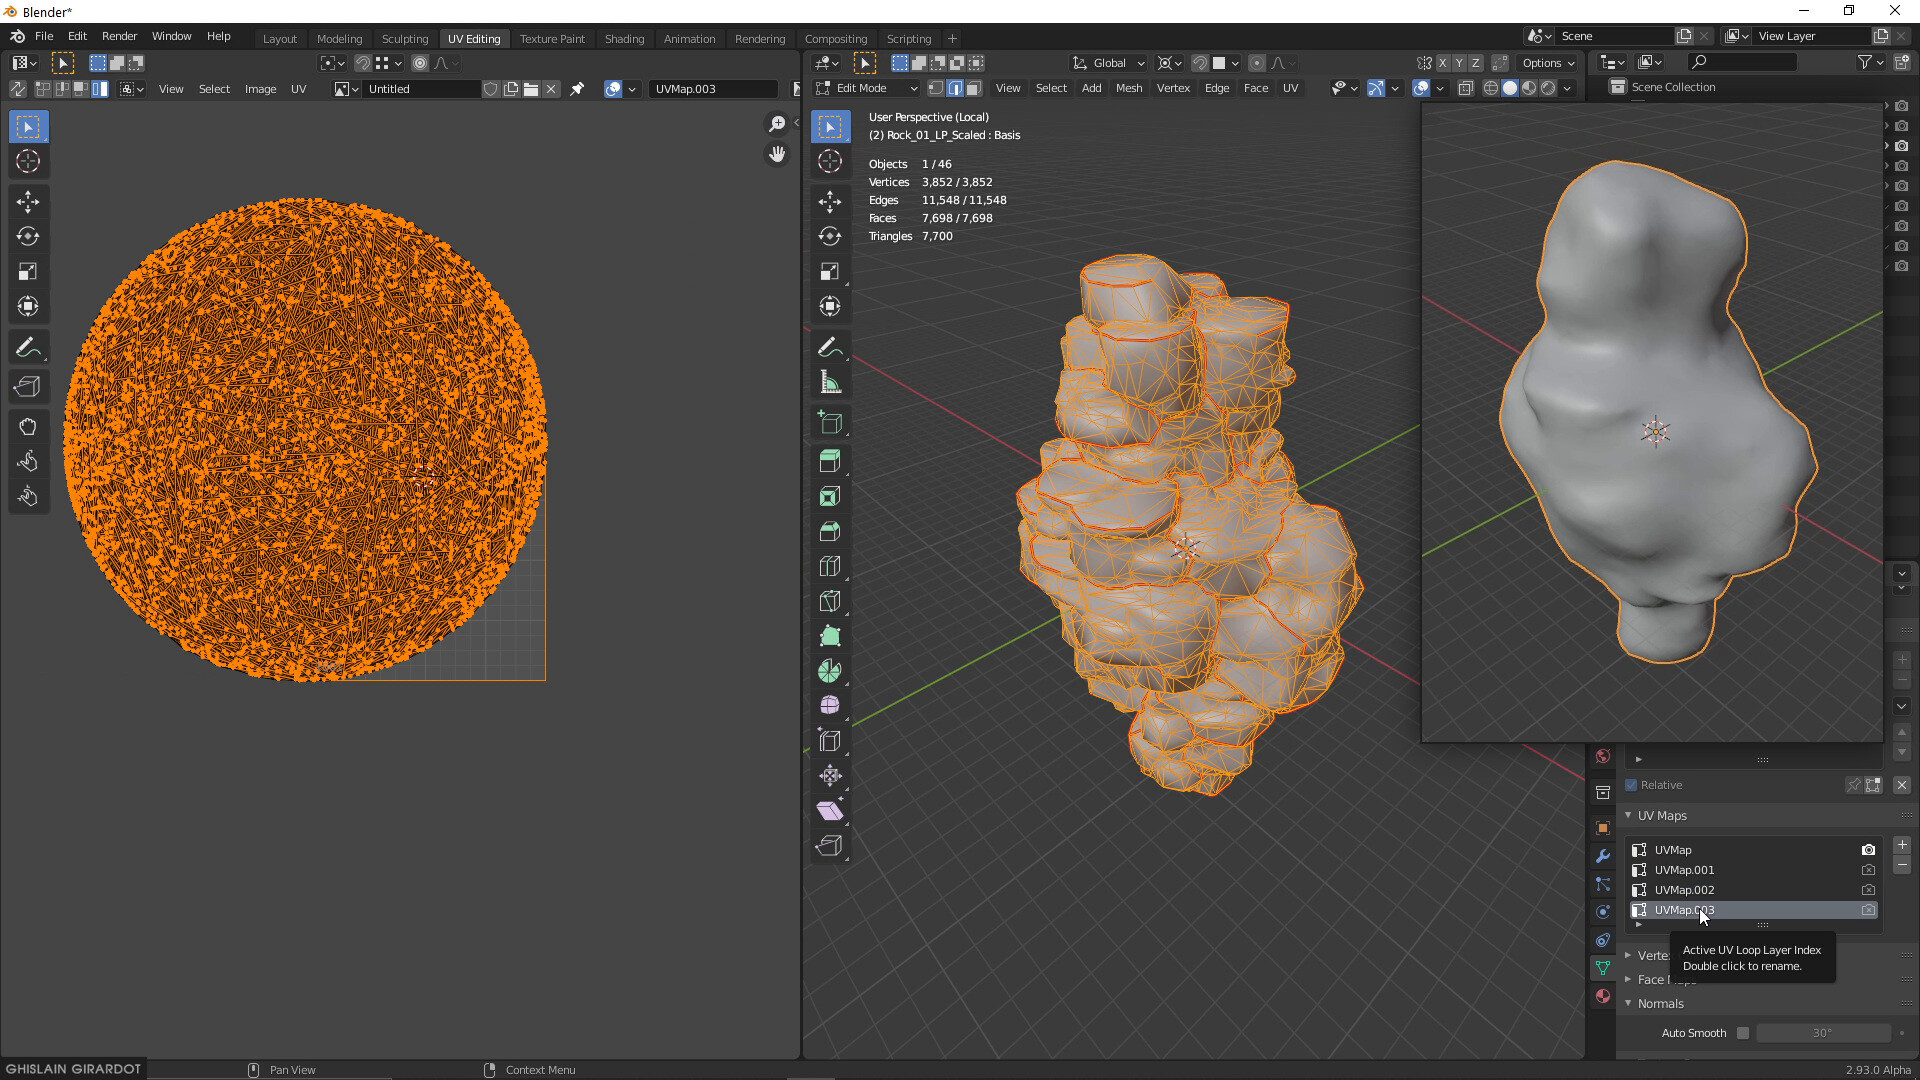1920x1080 pixels.
Task: Set UVMap.001 active for render
Action: [x=1868, y=870]
